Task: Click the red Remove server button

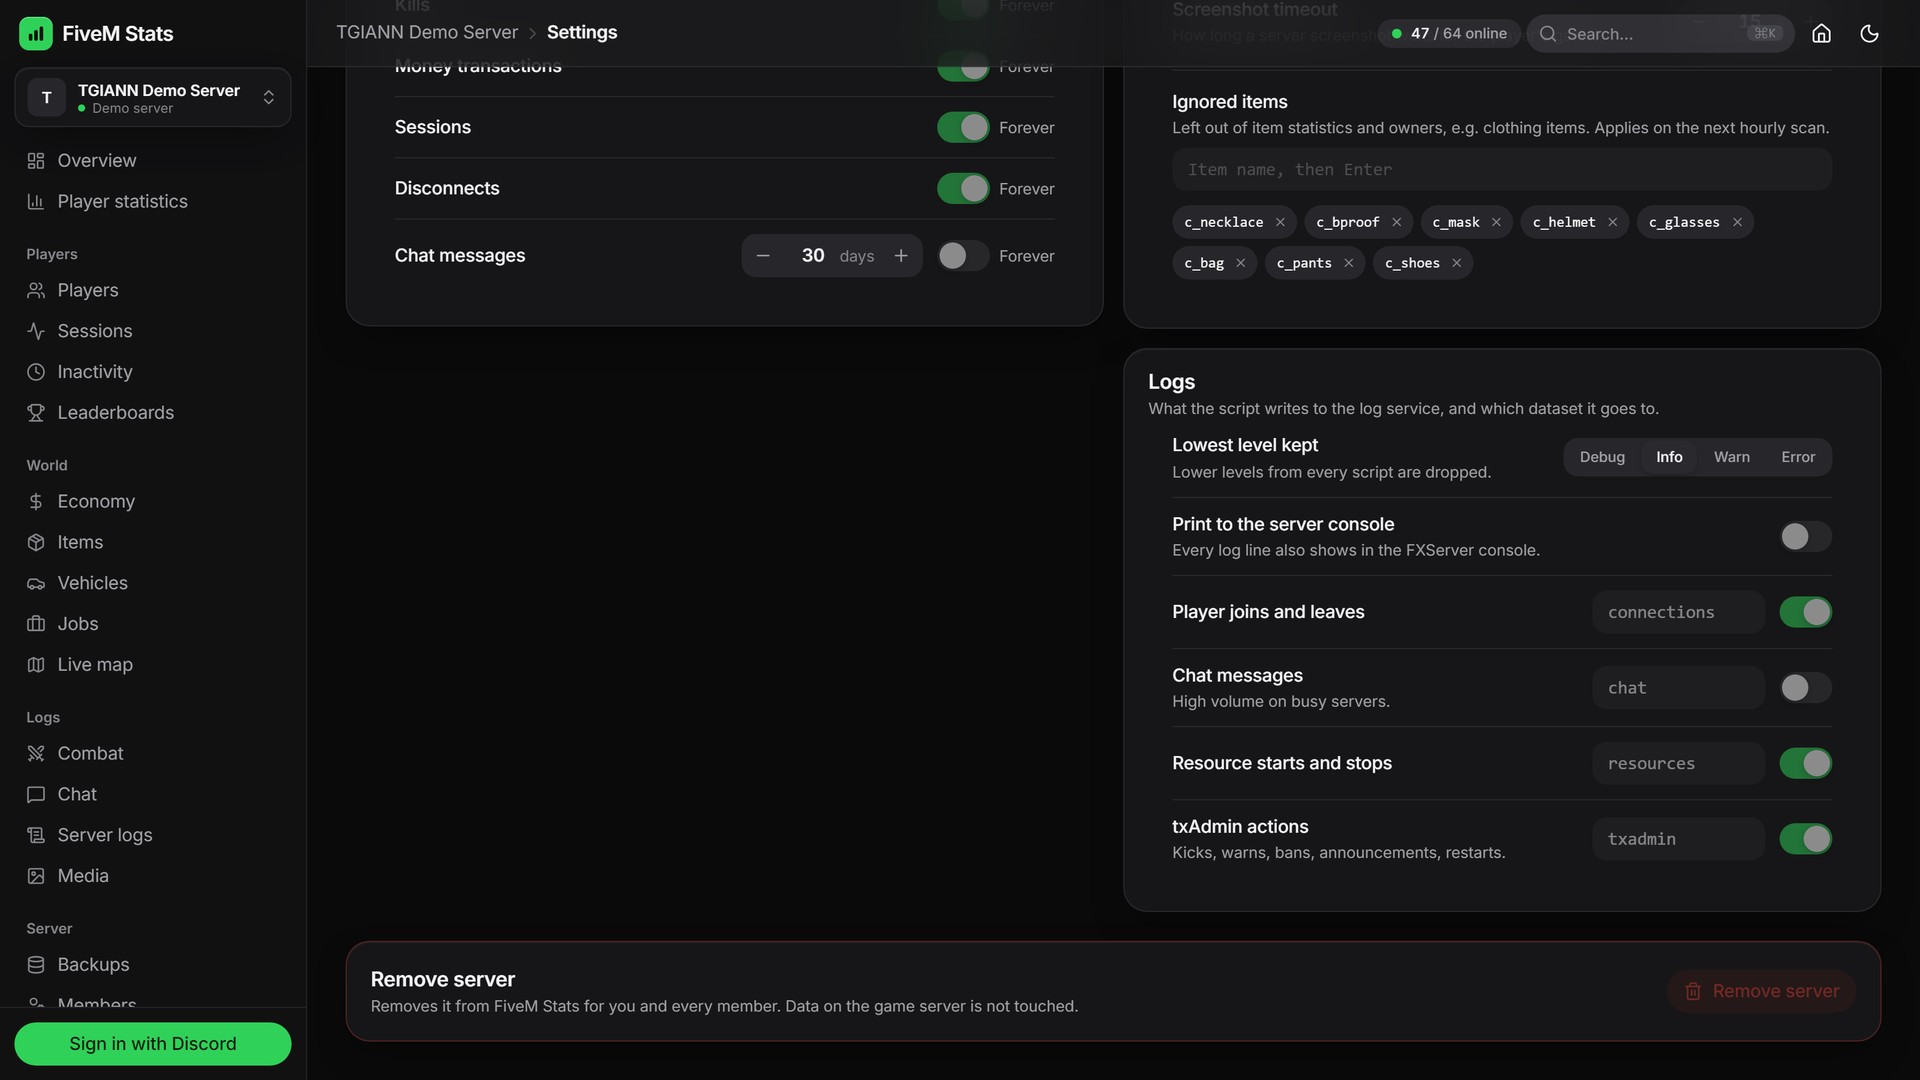Action: coord(1761,991)
